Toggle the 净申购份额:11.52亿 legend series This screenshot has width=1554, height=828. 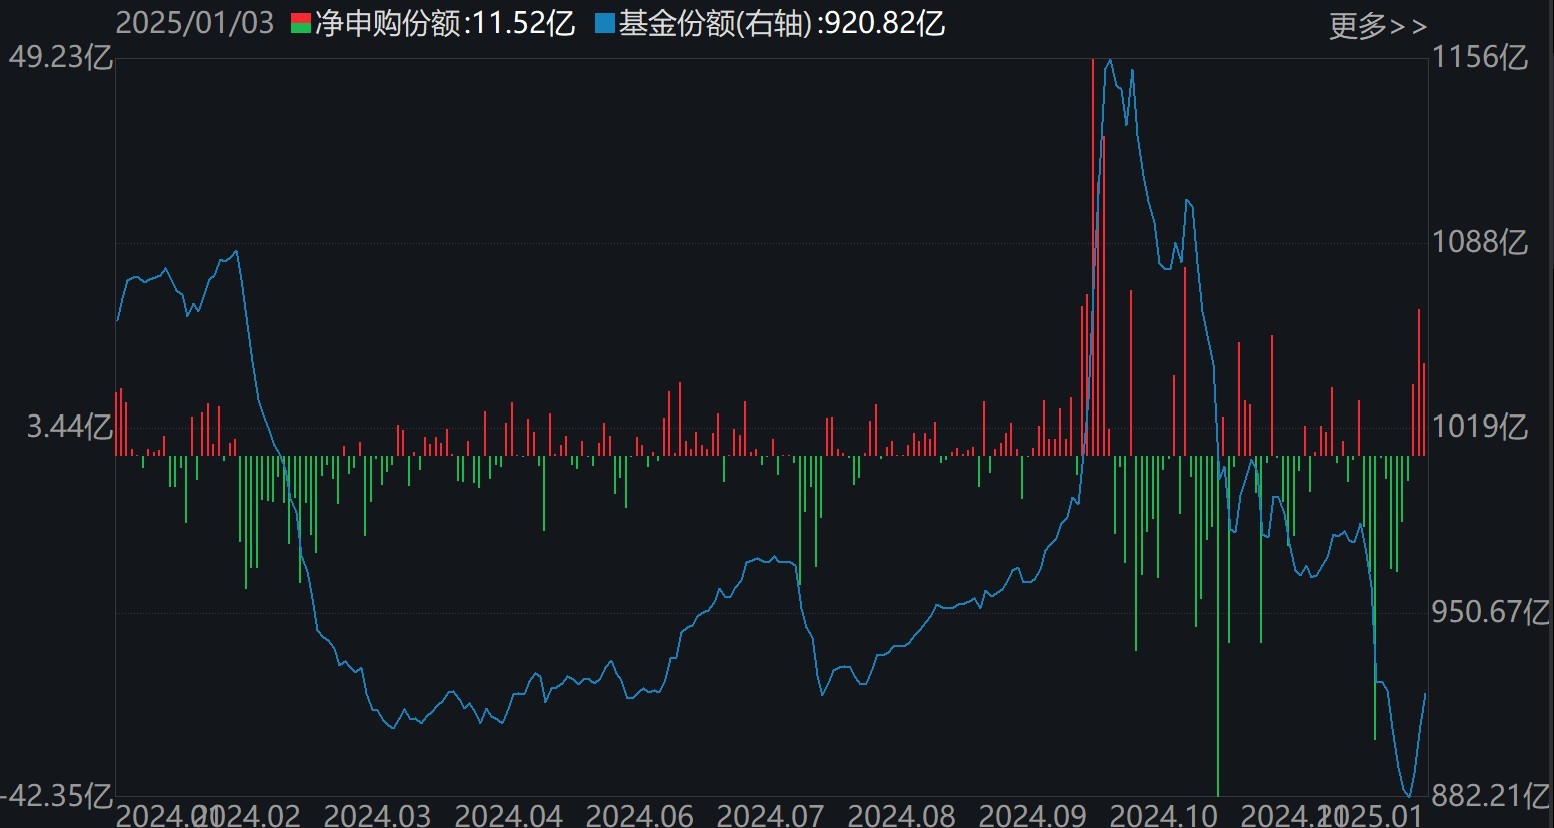(444, 24)
